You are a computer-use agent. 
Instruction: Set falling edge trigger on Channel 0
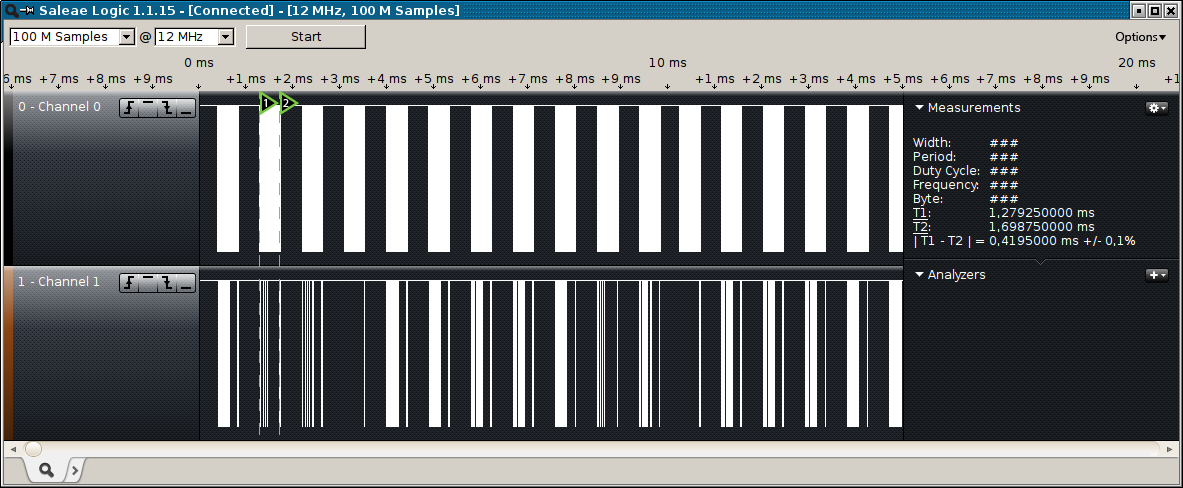[x=167, y=108]
